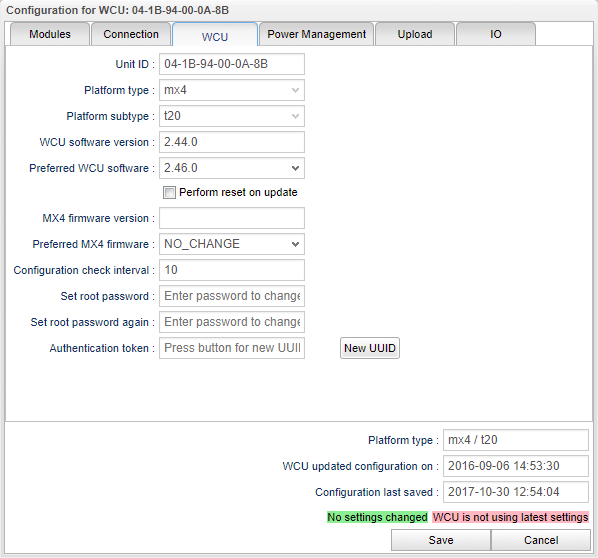The image size is (598, 558).
Task: Save the WCU configuration
Action: [x=441, y=540]
